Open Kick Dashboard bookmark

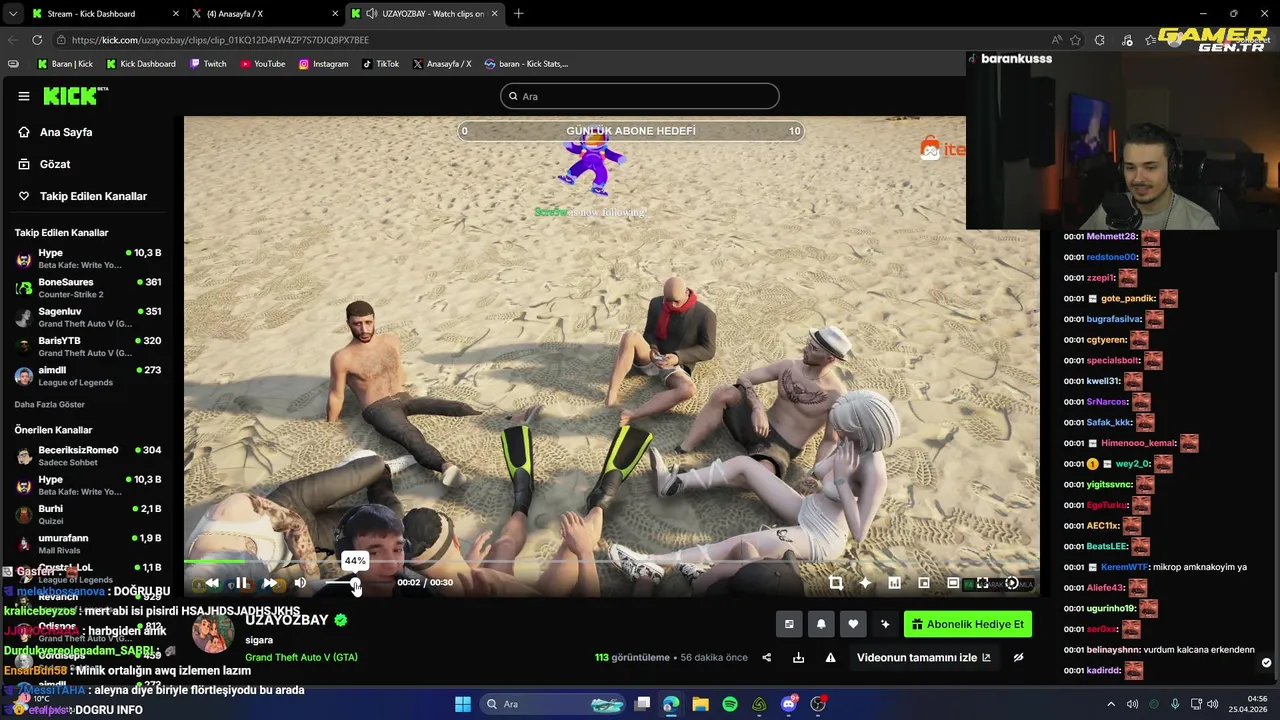click(141, 64)
